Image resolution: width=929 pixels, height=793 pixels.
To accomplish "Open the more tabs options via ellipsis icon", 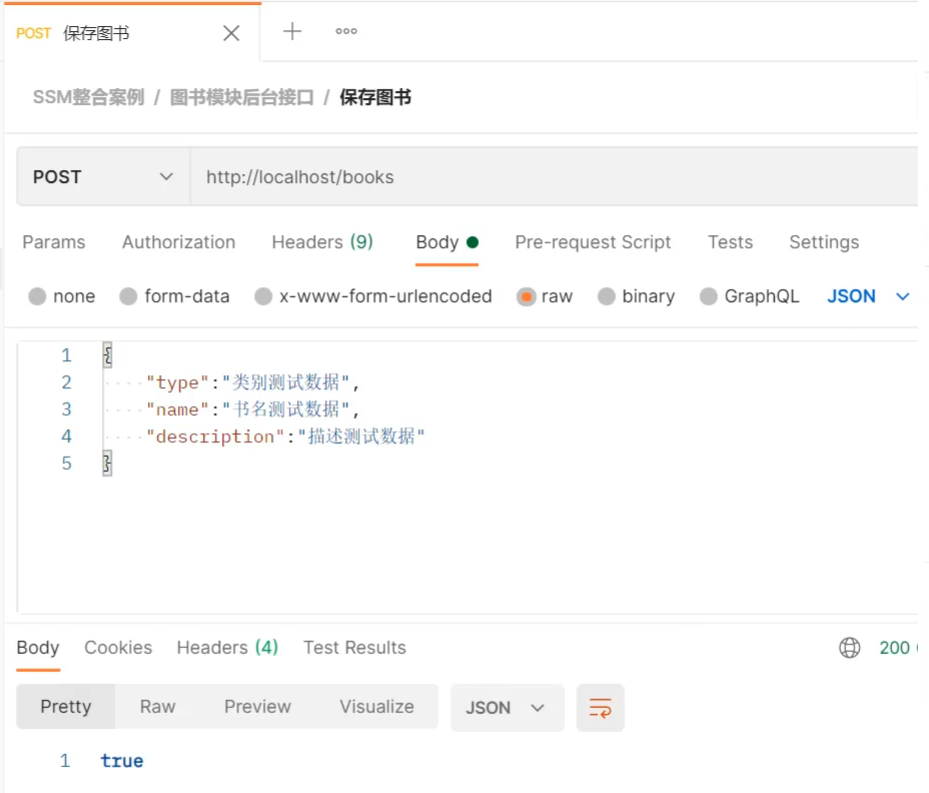I will (345, 32).
